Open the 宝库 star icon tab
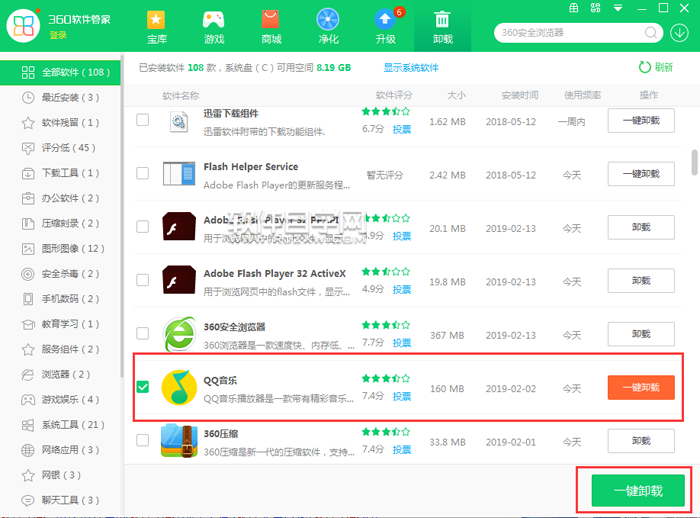 (156, 27)
